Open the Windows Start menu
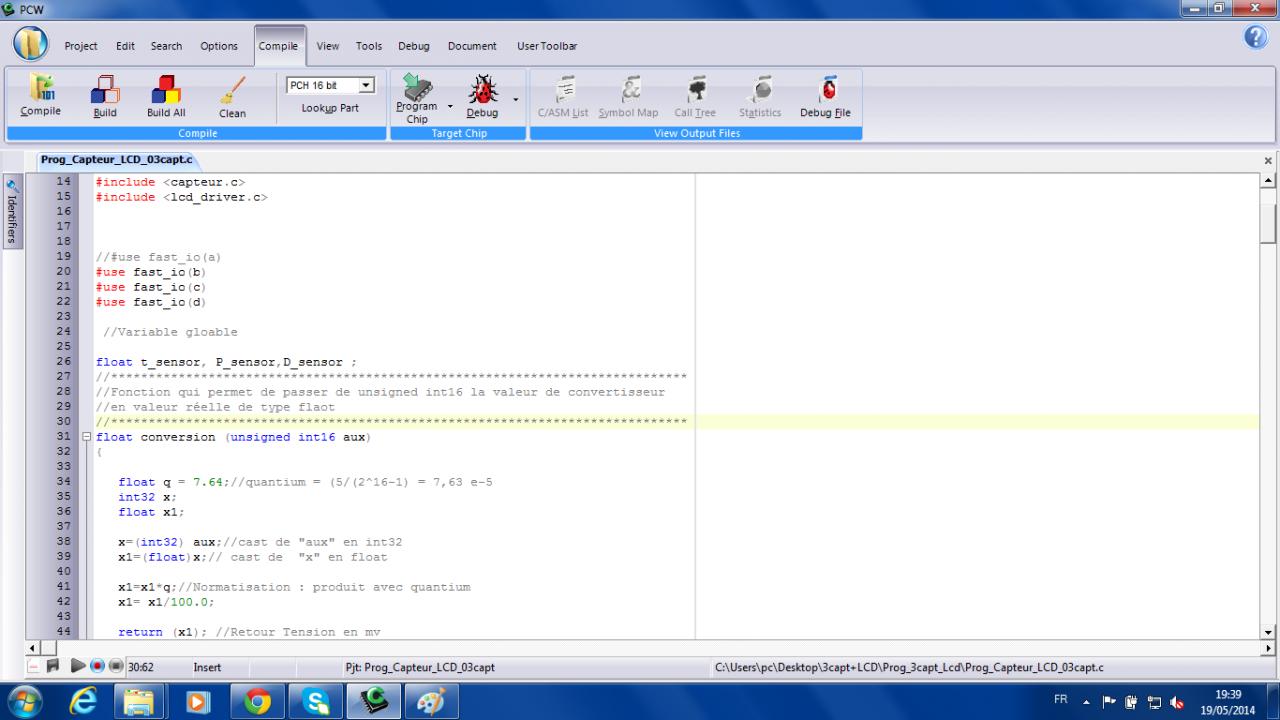The height and width of the screenshot is (720, 1280). 27,701
